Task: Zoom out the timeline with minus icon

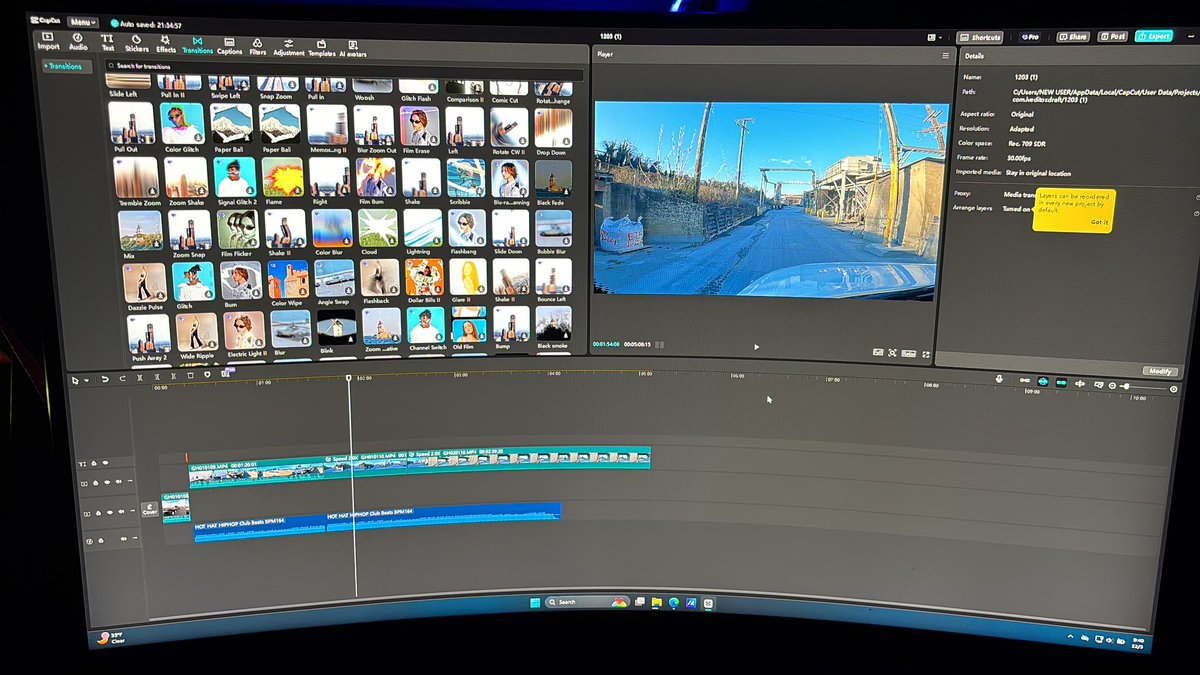Action: (x=1113, y=386)
